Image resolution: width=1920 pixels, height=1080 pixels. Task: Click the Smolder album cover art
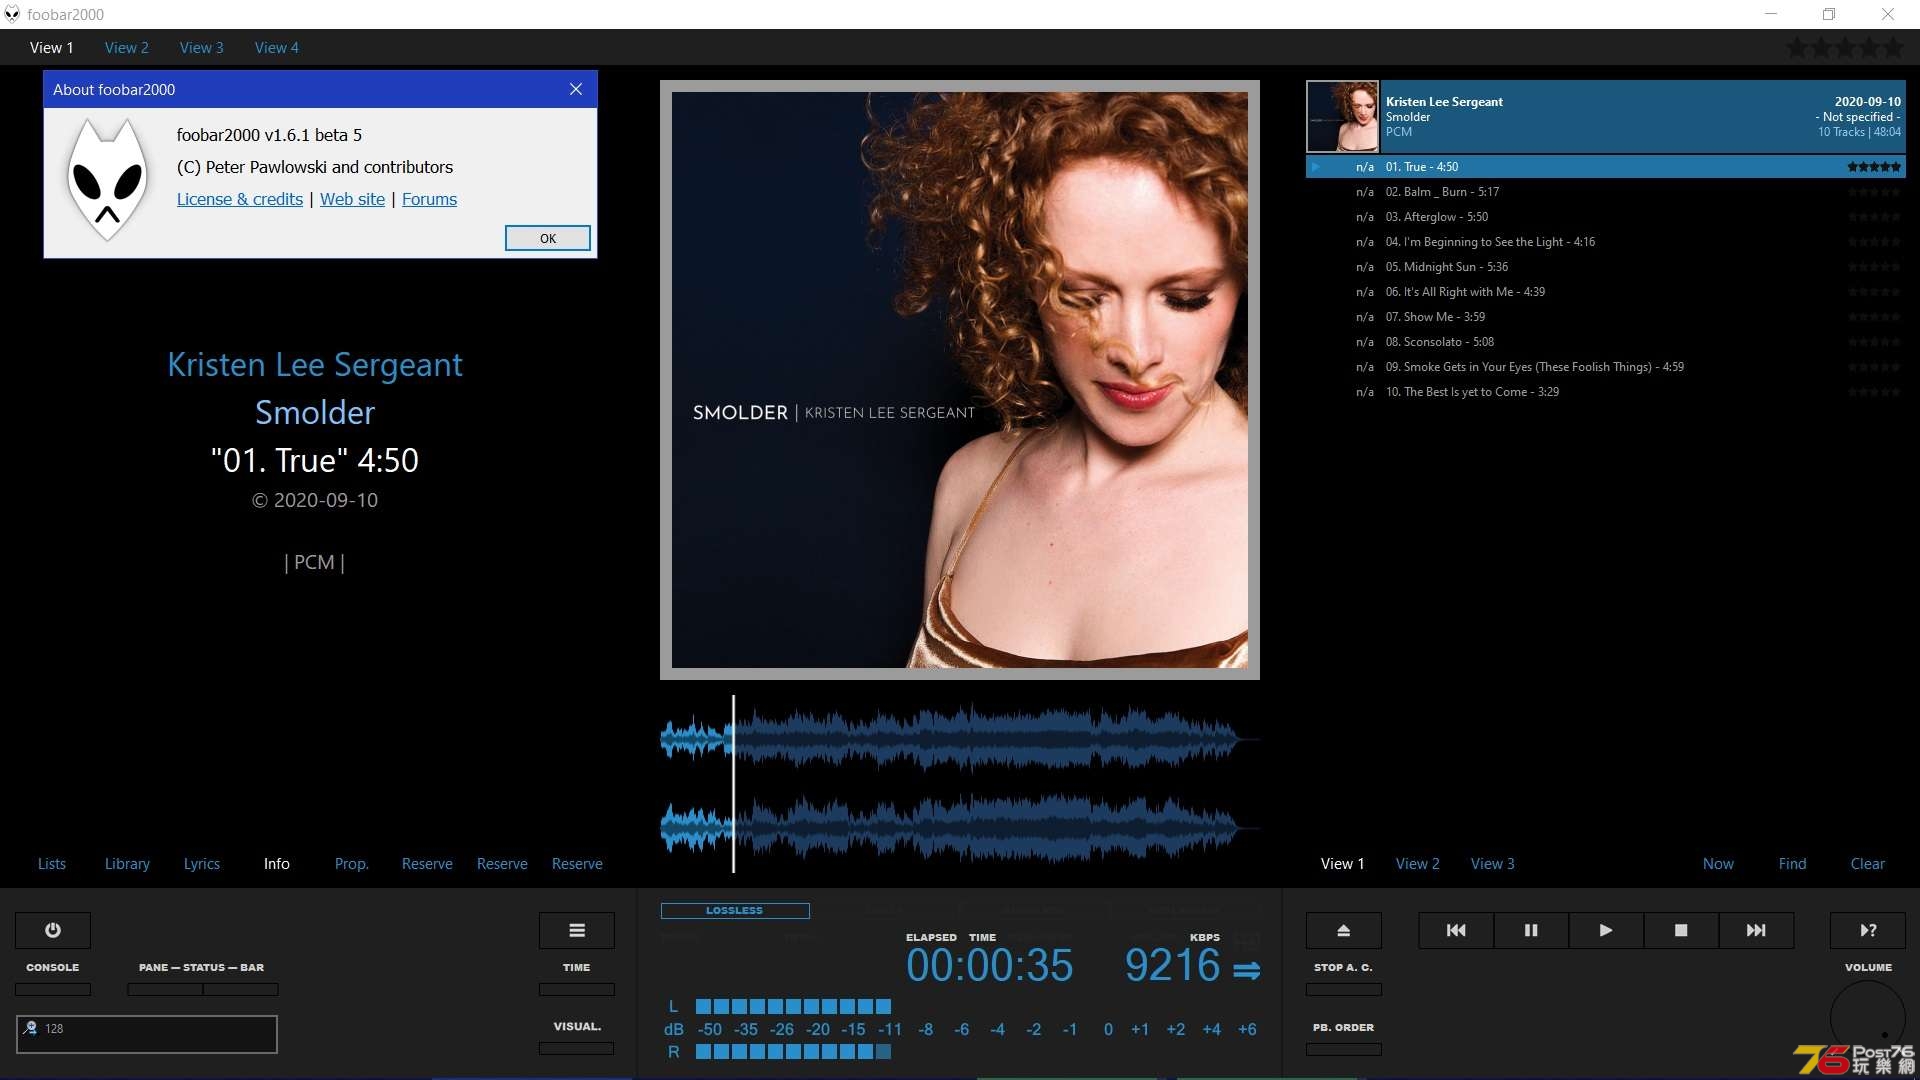[960, 380]
